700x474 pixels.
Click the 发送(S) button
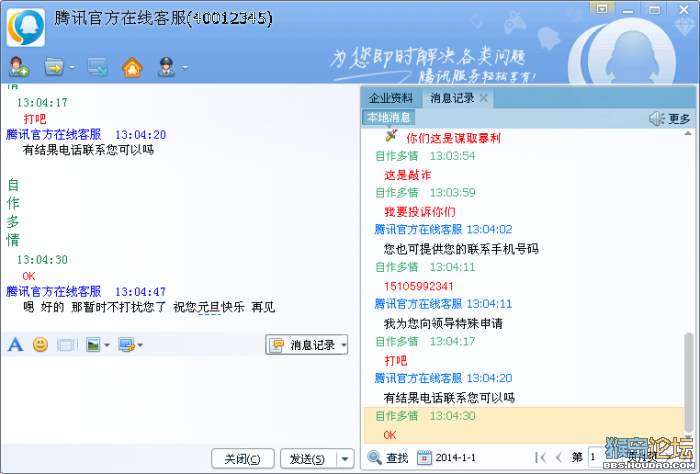pos(308,459)
